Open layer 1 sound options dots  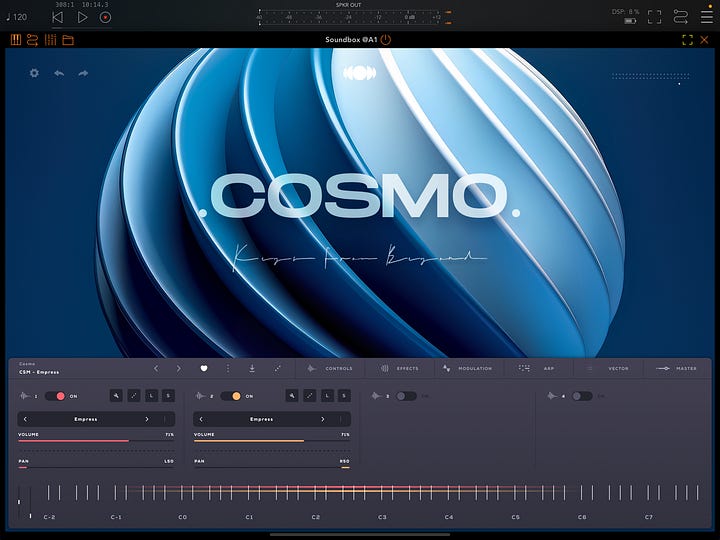click(164, 419)
